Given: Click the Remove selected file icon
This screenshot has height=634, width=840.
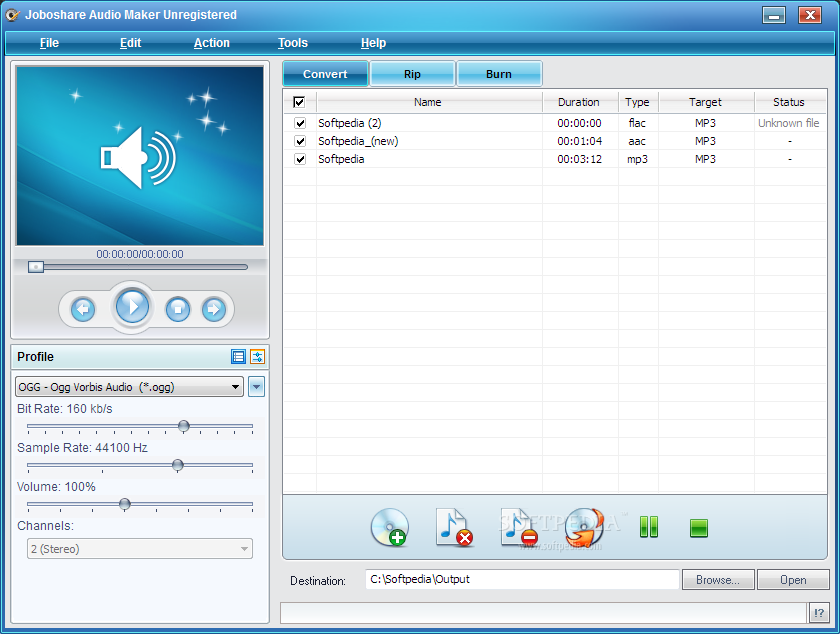Looking at the screenshot, I should [454, 527].
